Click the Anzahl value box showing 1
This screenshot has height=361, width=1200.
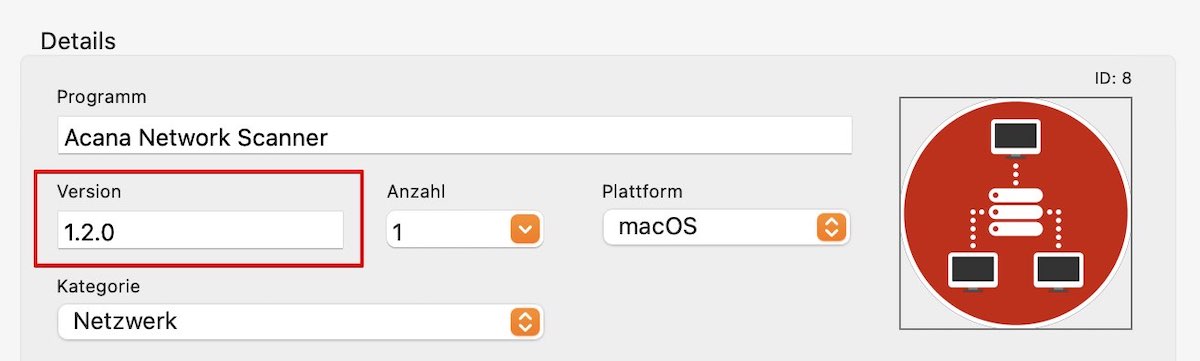coord(464,231)
